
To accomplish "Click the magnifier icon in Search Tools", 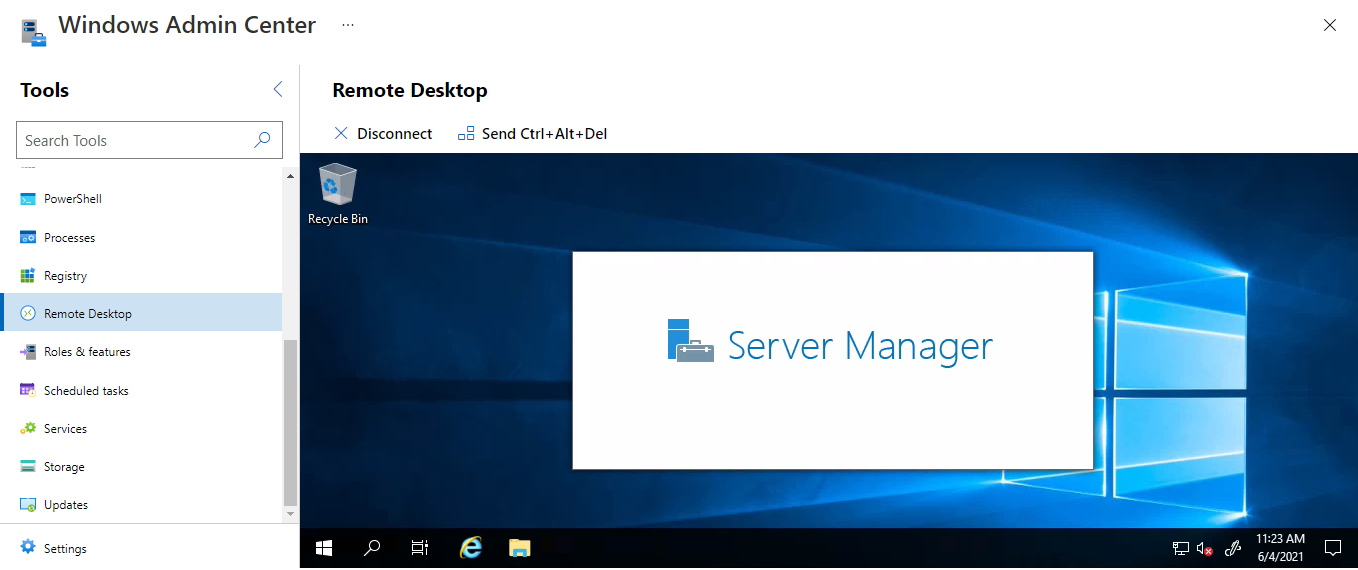I will tap(263, 140).
